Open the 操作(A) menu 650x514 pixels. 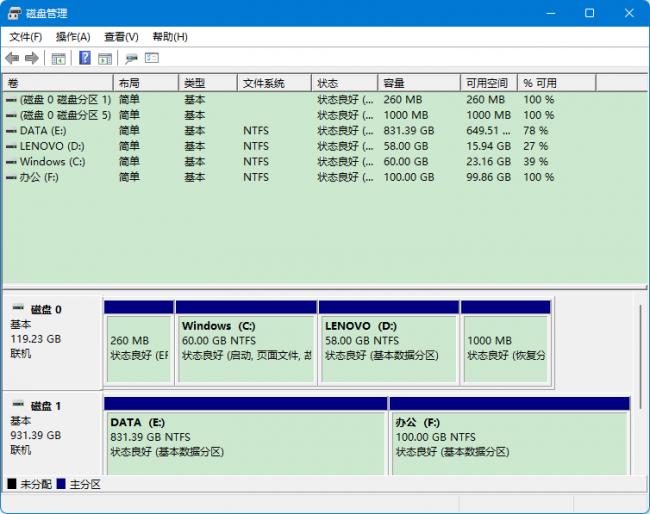pyautogui.click(x=73, y=37)
